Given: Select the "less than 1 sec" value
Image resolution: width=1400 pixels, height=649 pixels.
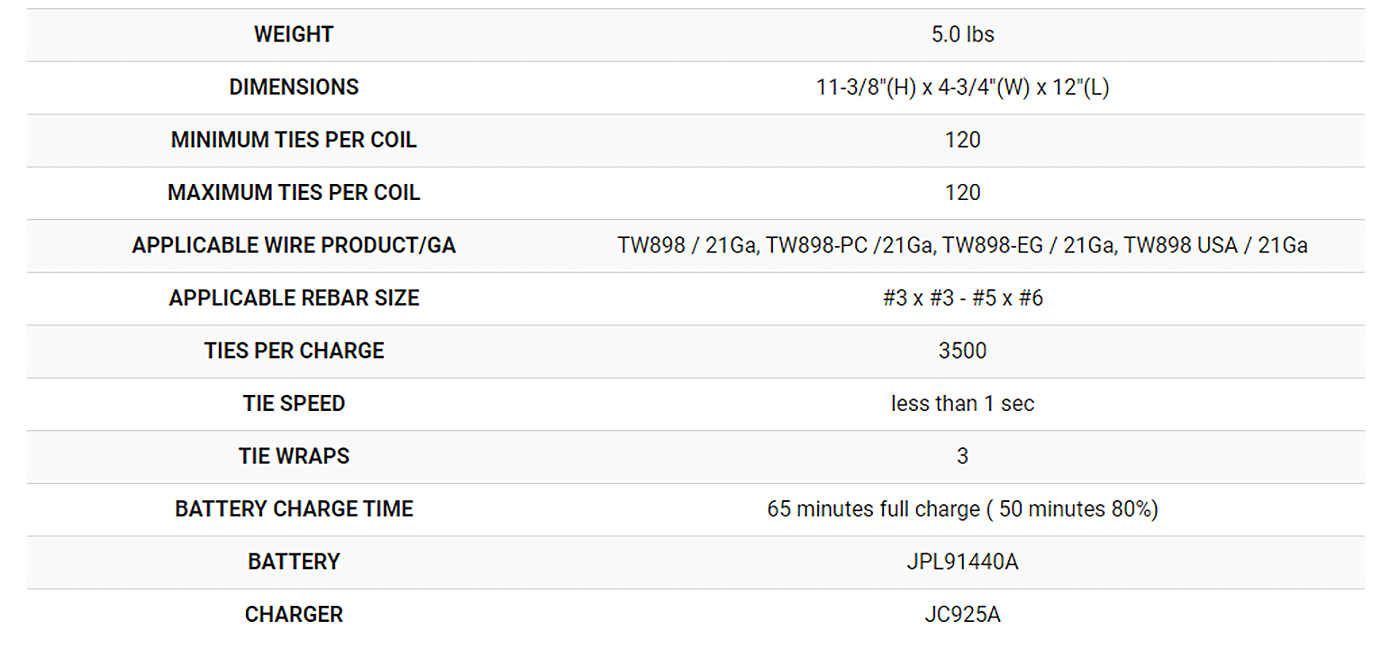Looking at the screenshot, I should click(962, 403).
